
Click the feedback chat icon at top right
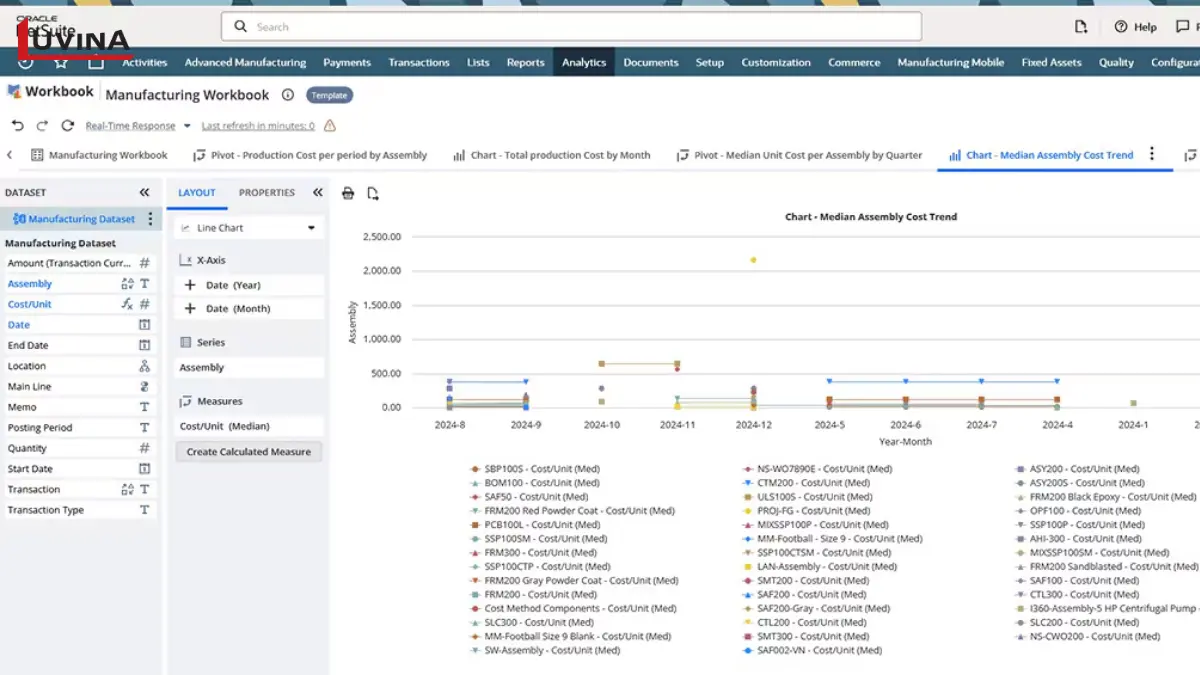point(1184,26)
